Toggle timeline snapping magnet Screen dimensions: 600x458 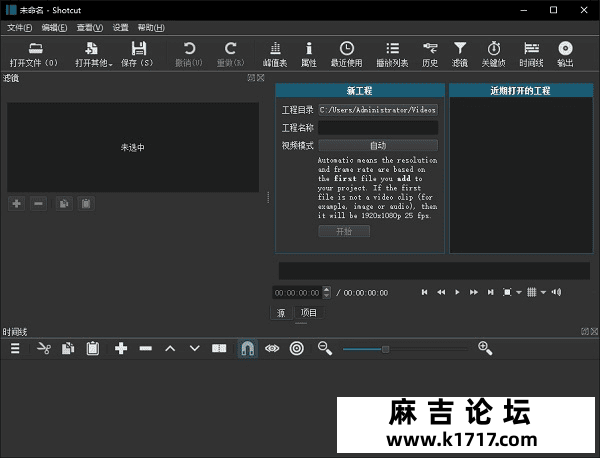coord(248,349)
